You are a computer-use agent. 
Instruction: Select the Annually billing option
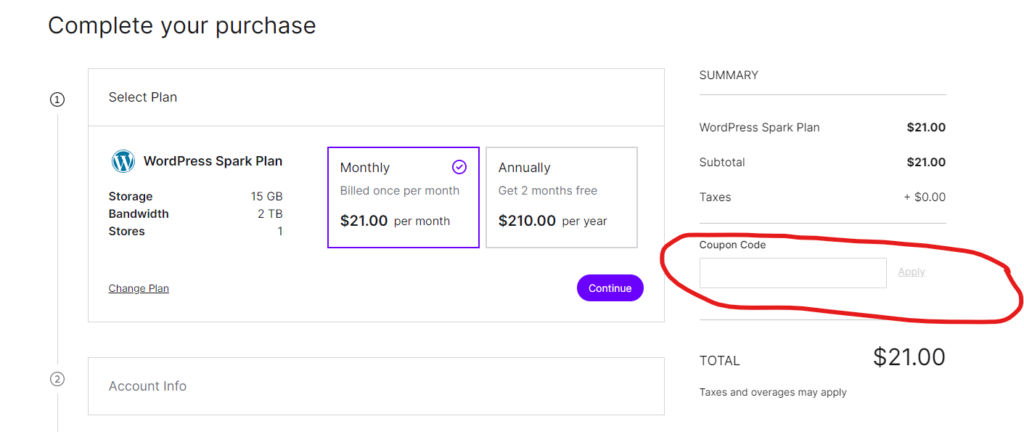[x=562, y=197]
